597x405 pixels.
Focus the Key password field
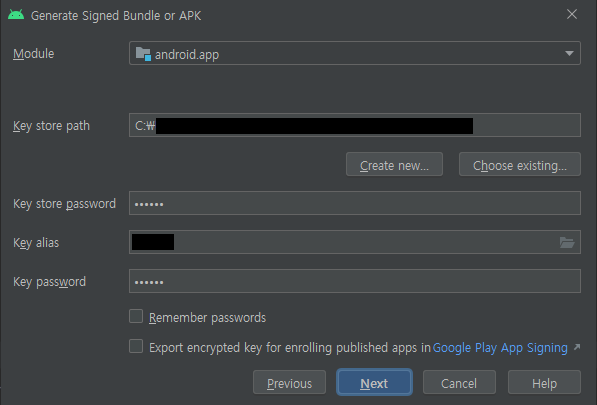coord(355,281)
